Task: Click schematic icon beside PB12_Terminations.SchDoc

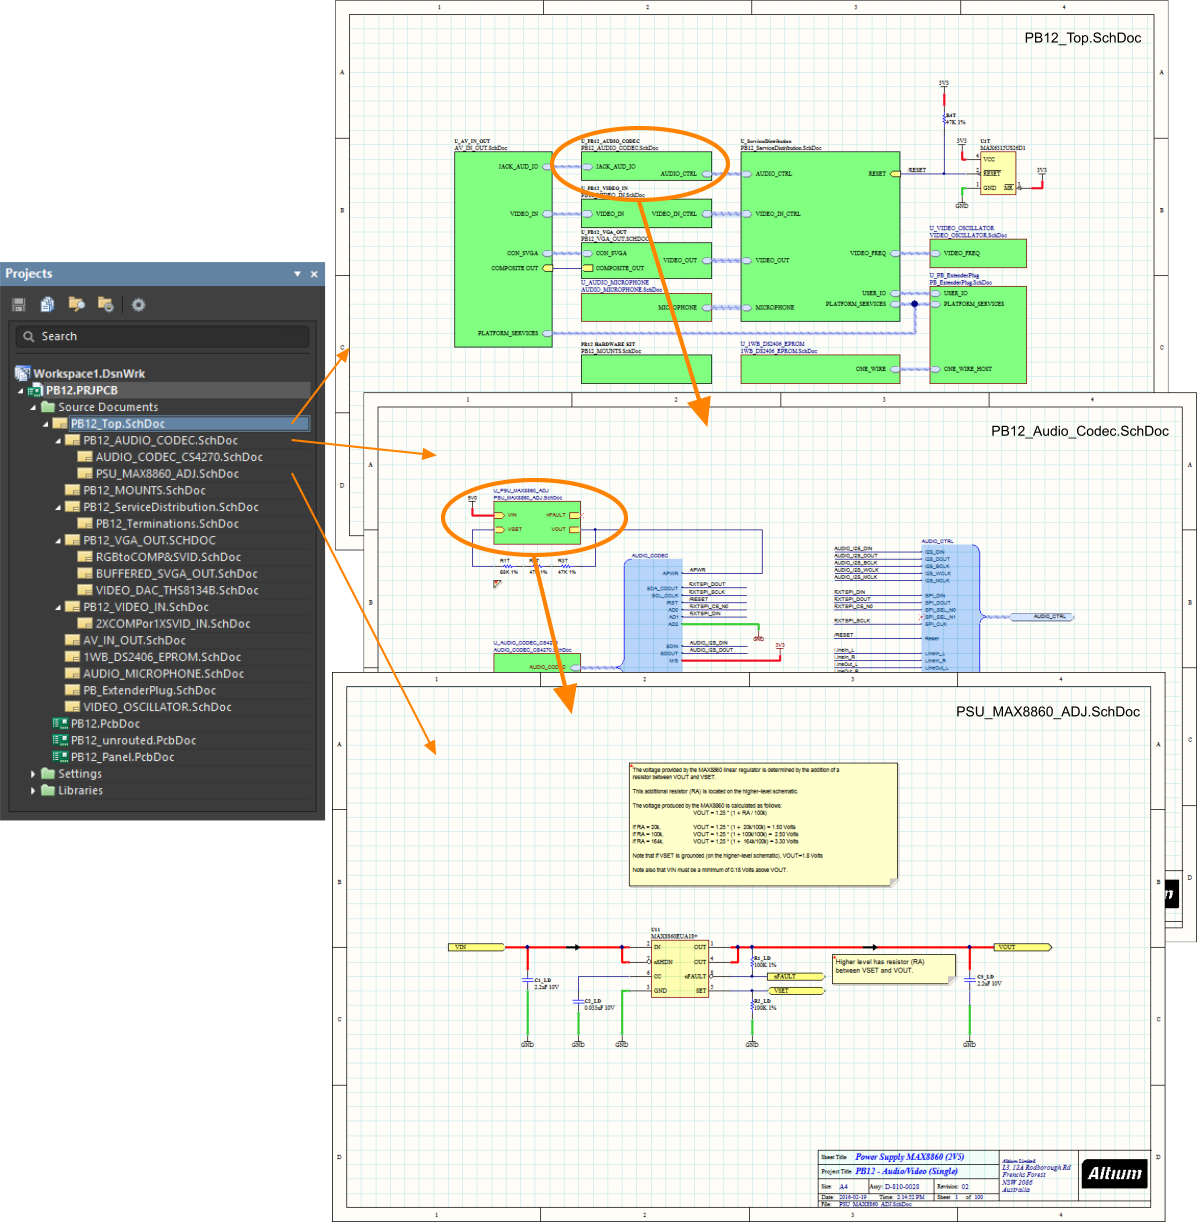Action: click(85, 524)
